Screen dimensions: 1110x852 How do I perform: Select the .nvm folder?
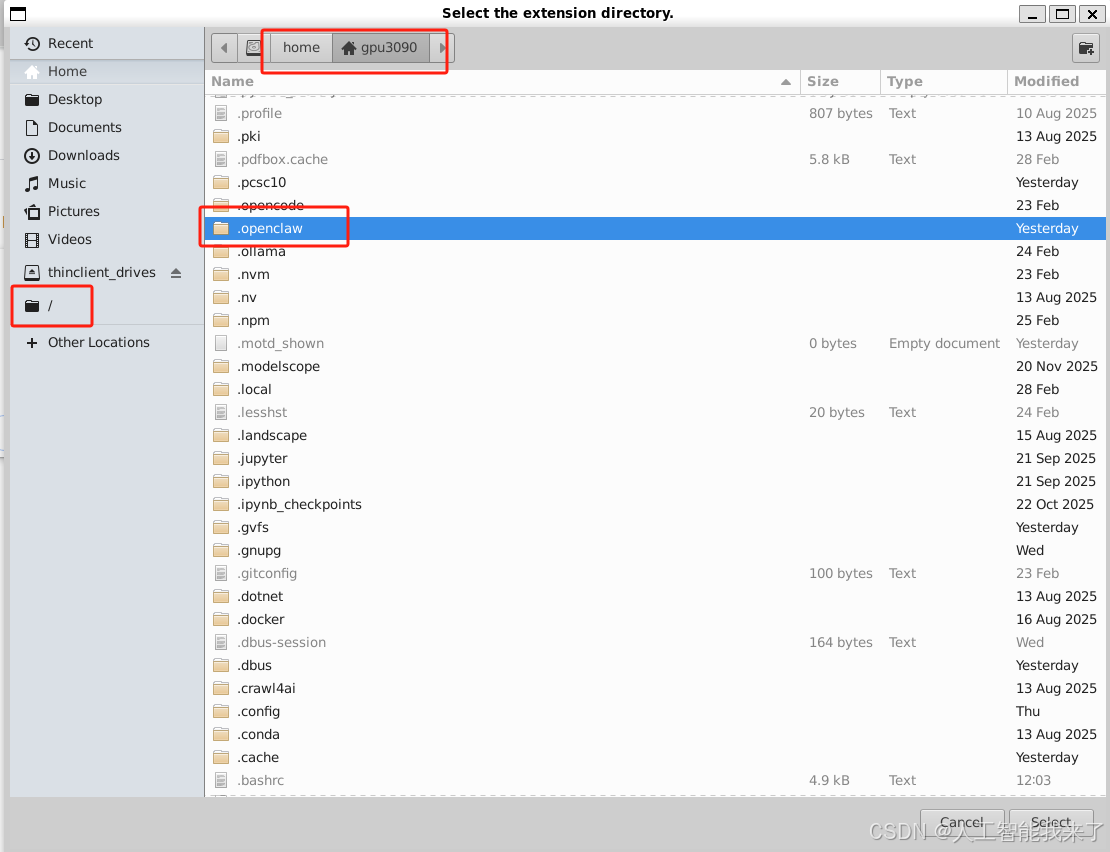[656, 275]
